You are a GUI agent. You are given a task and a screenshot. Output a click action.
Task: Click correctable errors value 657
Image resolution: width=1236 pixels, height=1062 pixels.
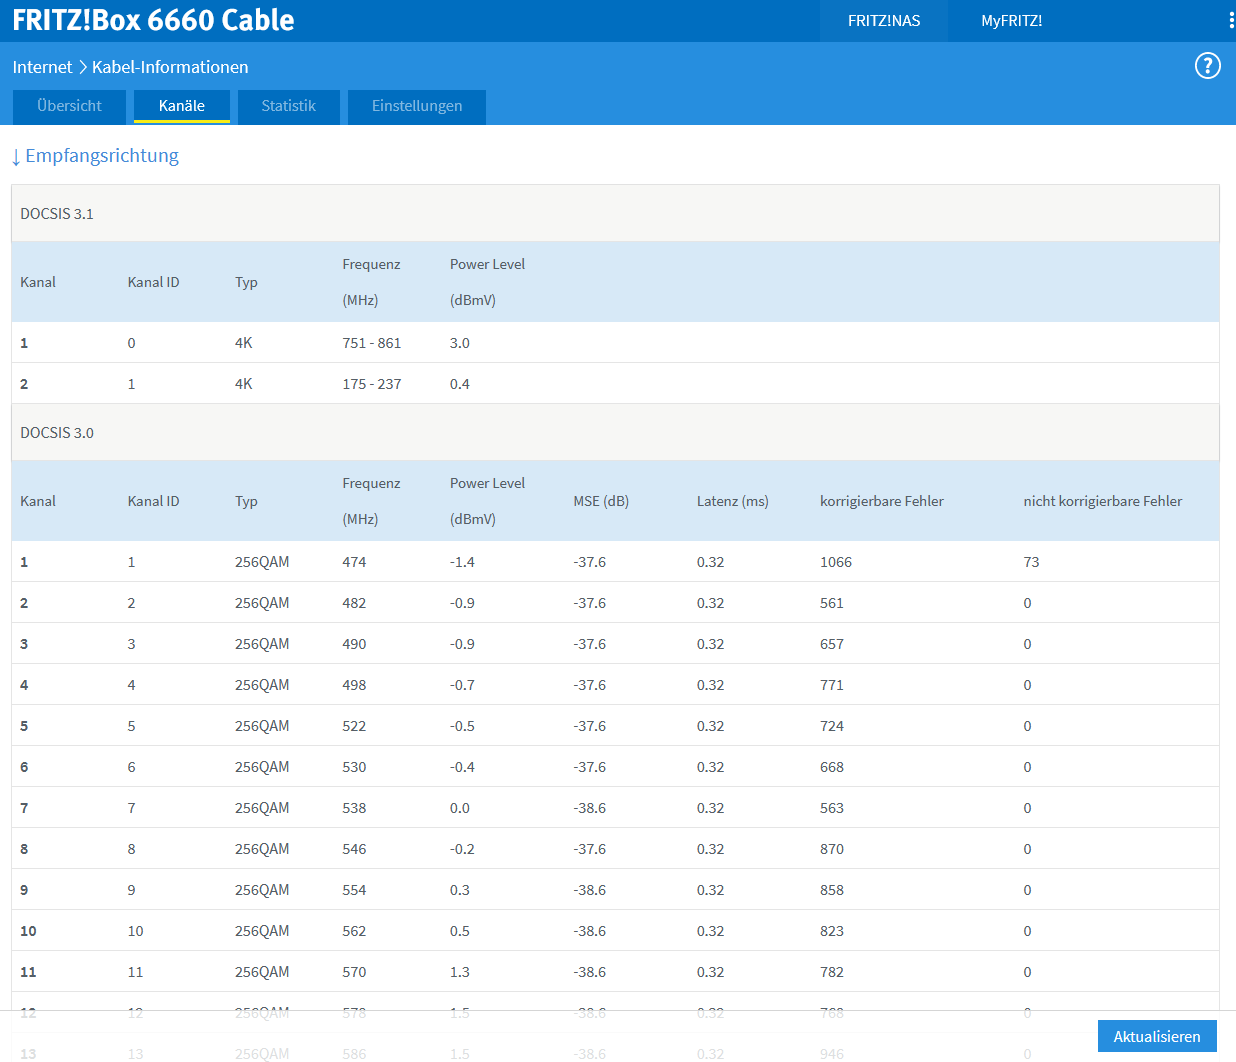(x=832, y=644)
